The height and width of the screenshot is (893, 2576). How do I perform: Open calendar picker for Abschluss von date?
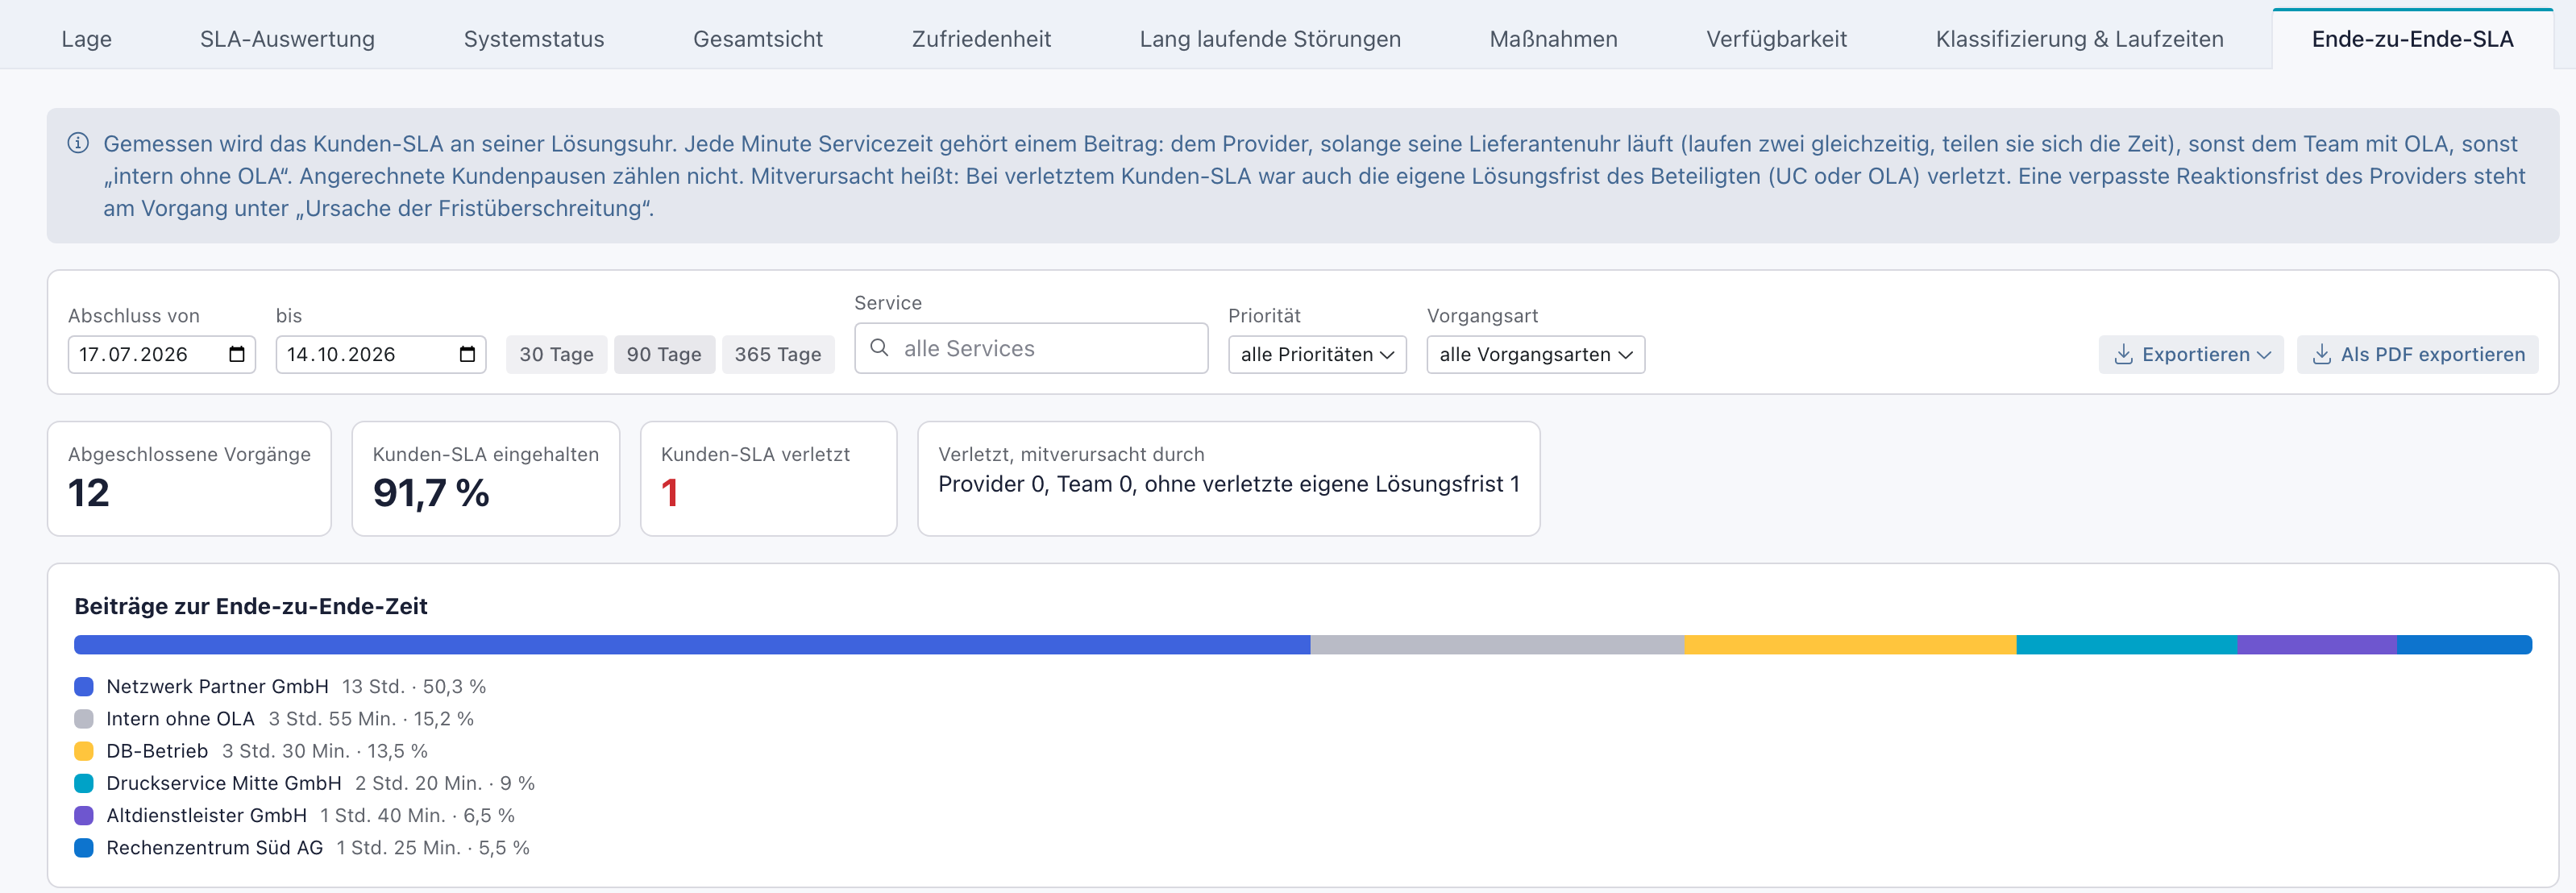(237, 354)
